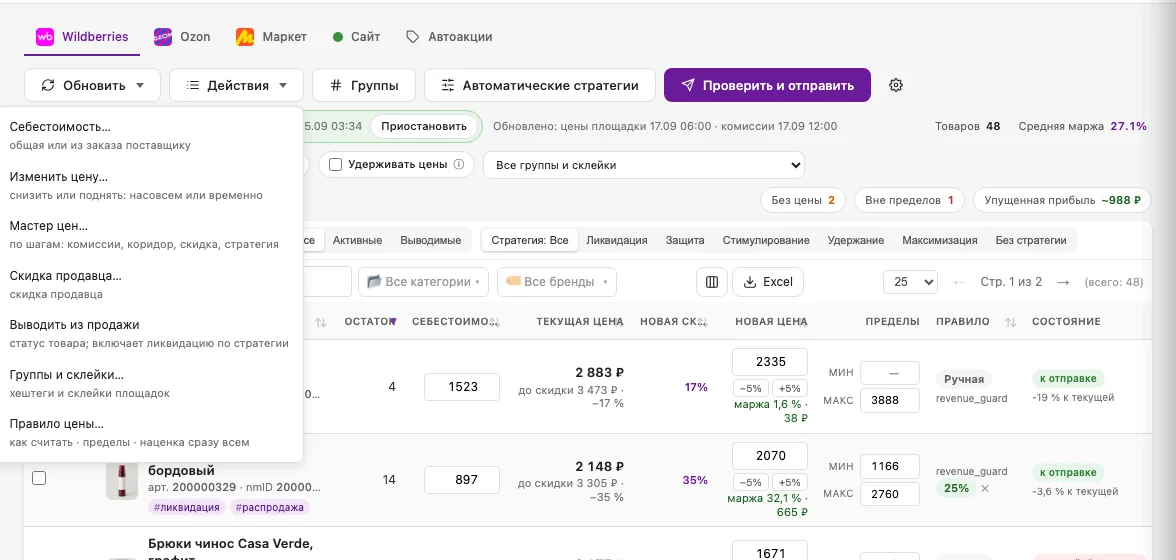Image resolution: width=1176 pixels, height=560 pixels.
Task: Sort by Новая цена column header
Action: point(771,322)
